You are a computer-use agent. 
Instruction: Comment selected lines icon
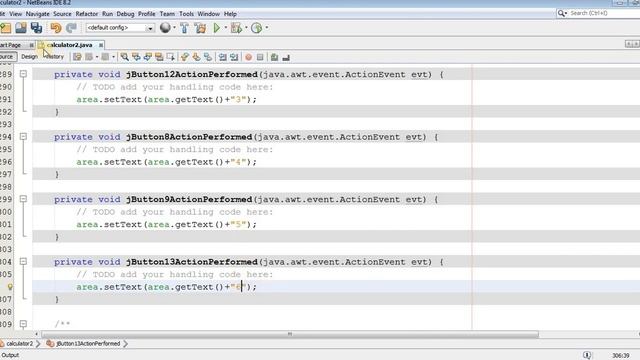pos(275,57)
